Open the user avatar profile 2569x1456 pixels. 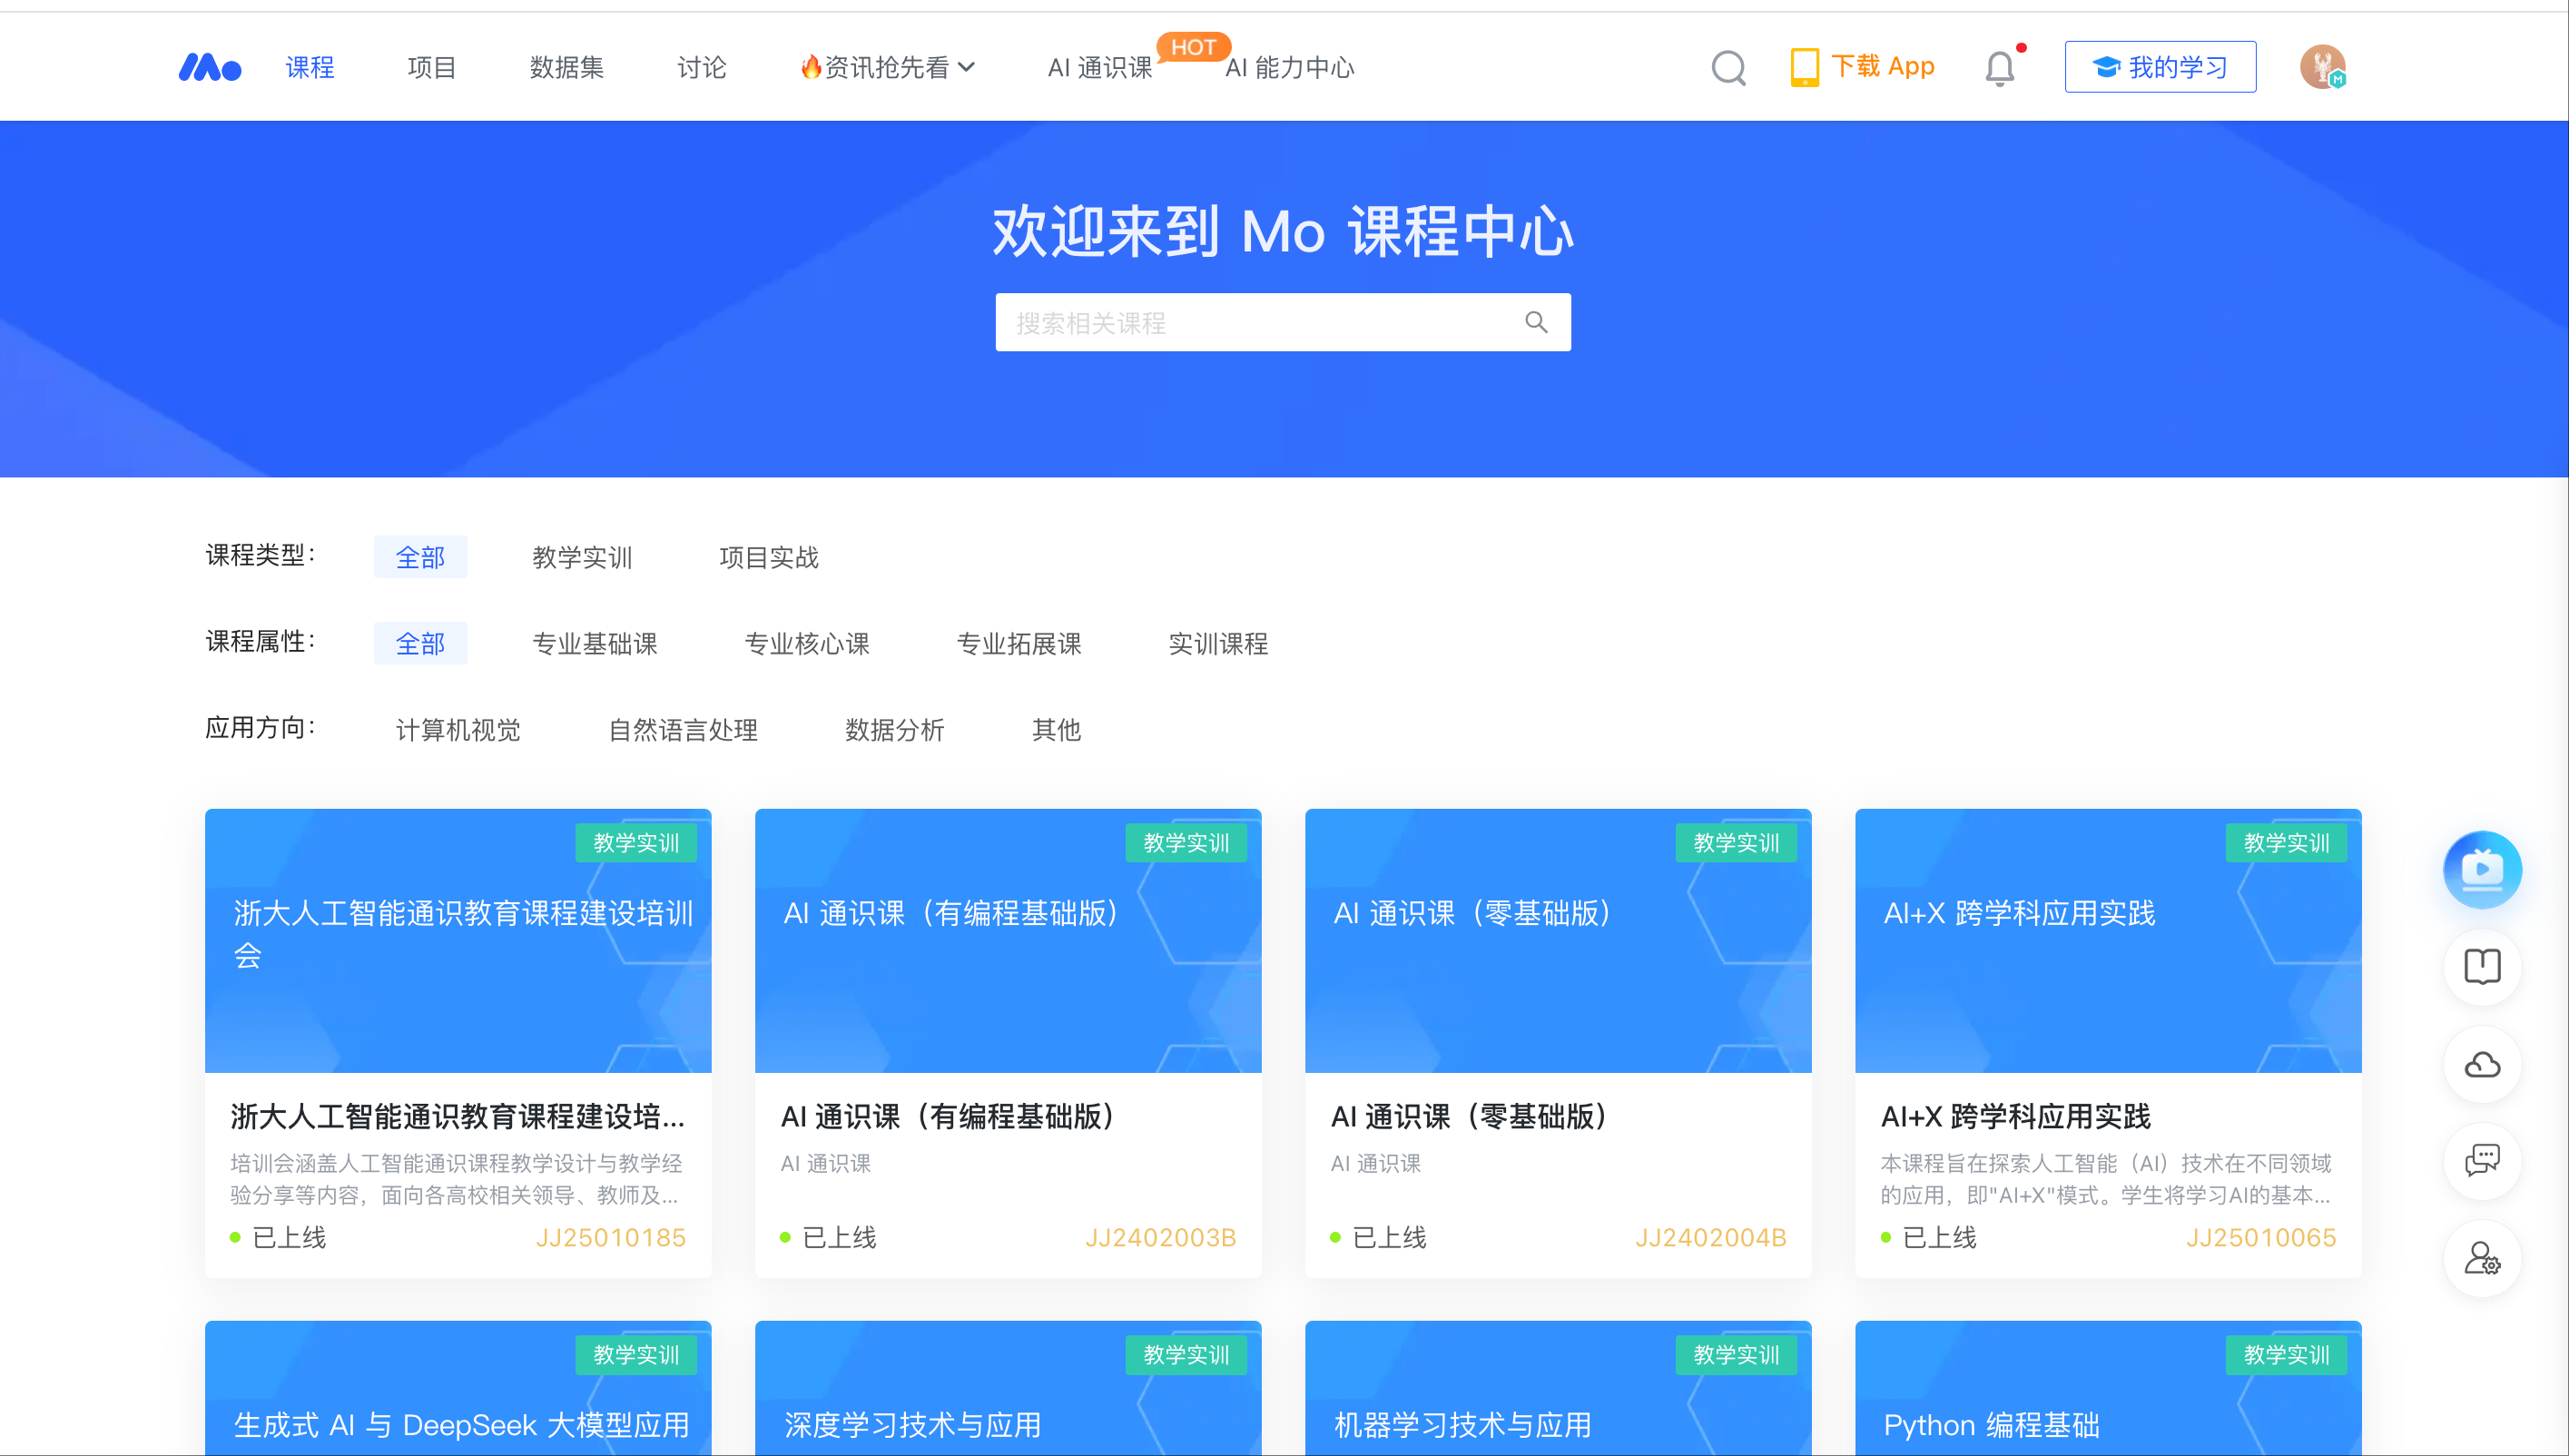tap(2322, 67)
